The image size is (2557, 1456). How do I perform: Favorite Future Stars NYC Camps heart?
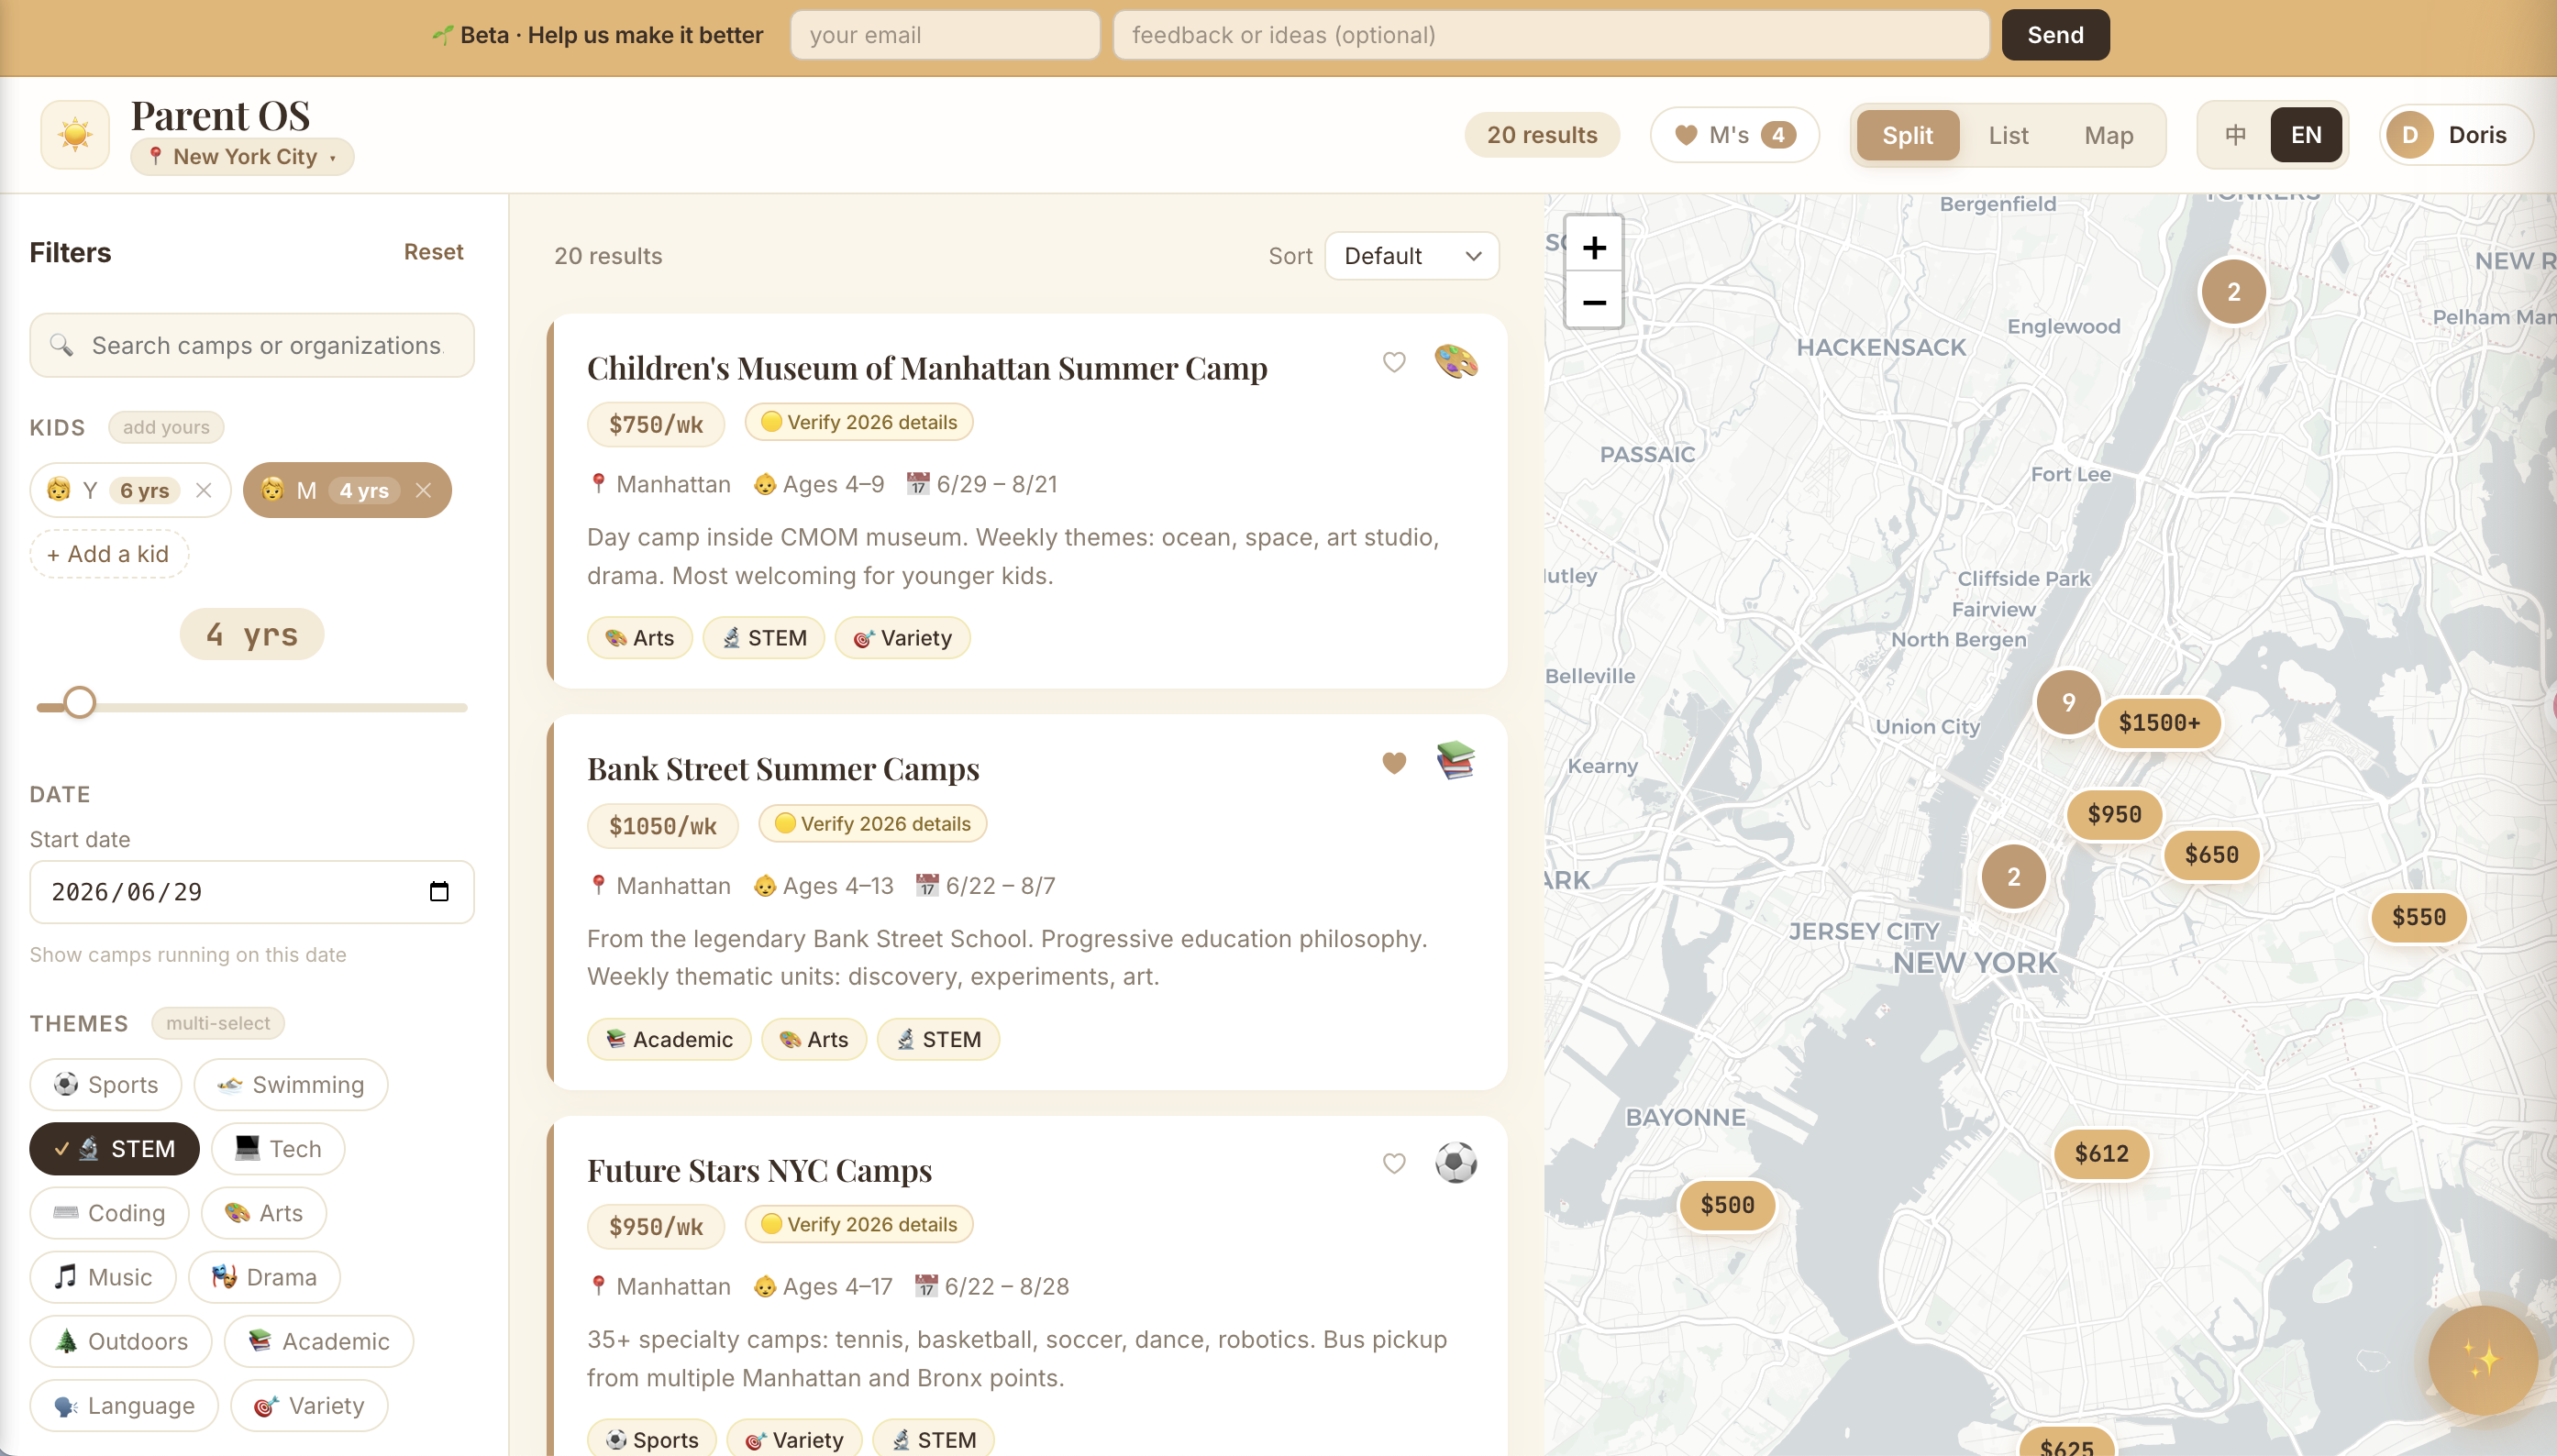coord(1394,1163)
